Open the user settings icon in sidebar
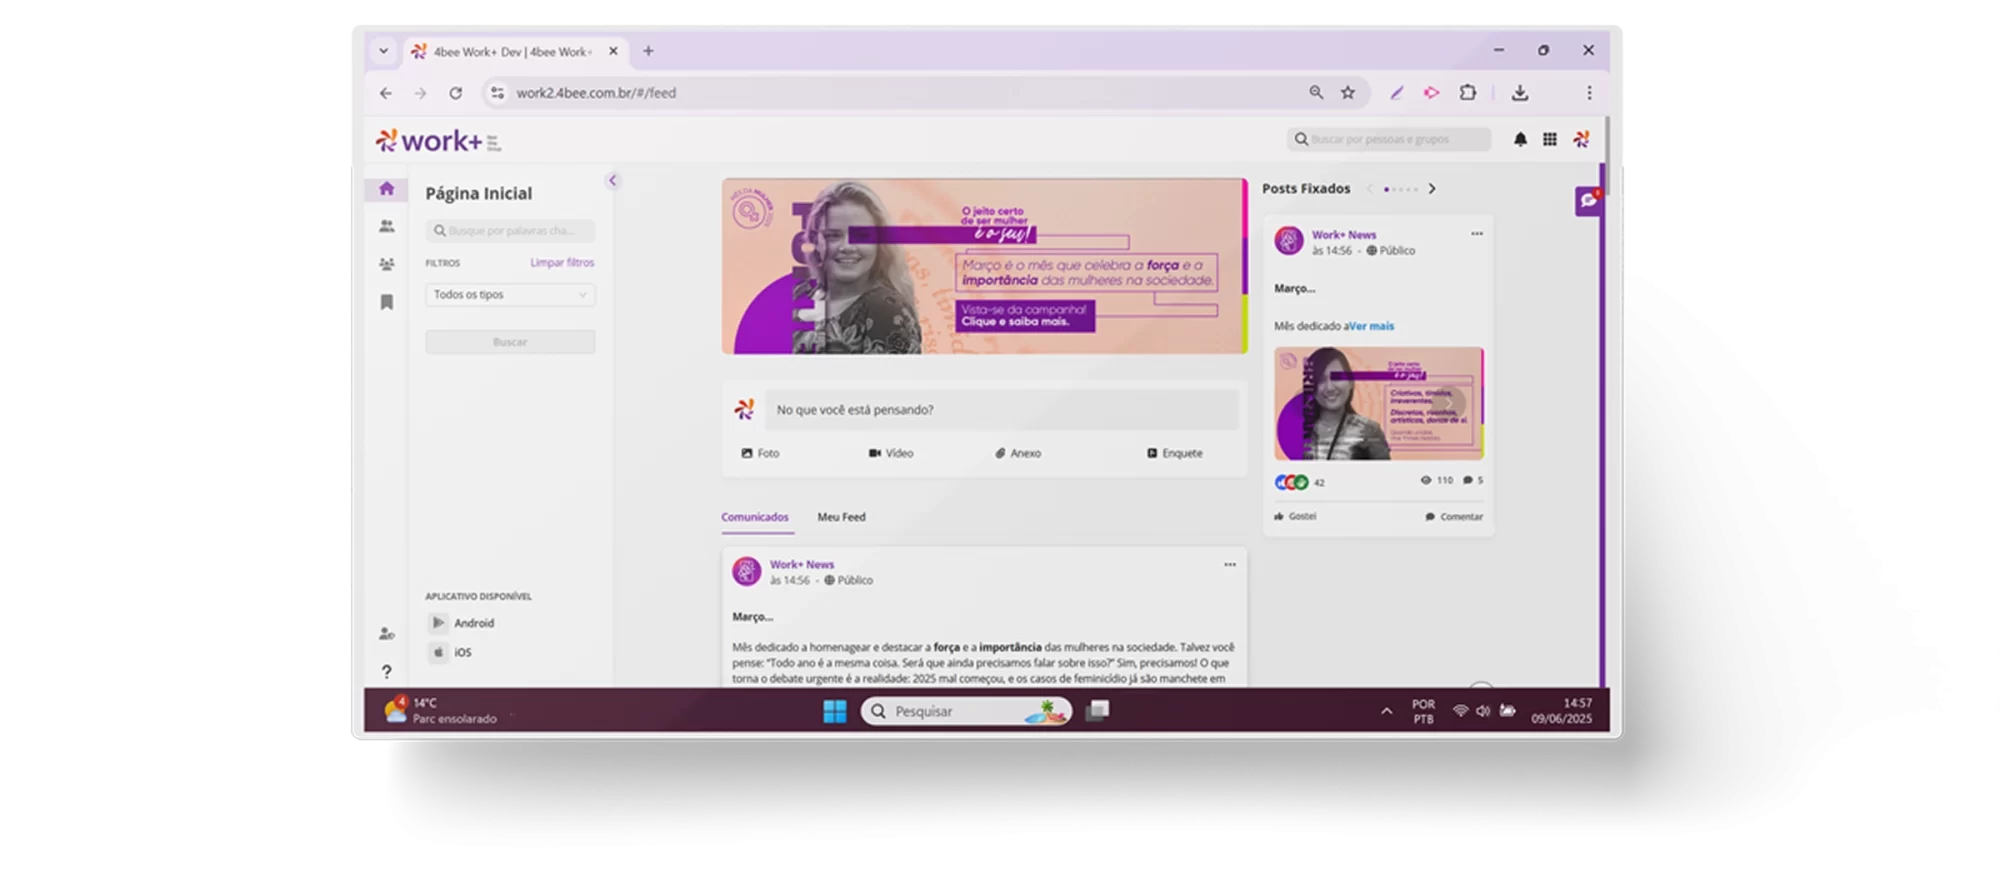2000x888 pixels. pos(387,633)
